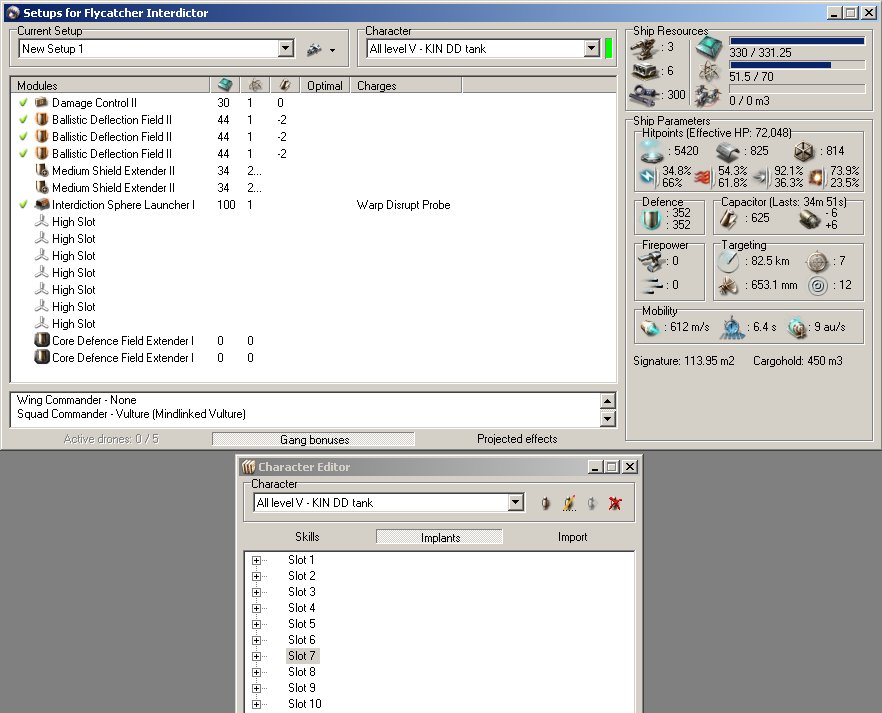882x713 pixels.
Task: Select the Warp Disrupt Probe charge
Action: click(403, 205)
